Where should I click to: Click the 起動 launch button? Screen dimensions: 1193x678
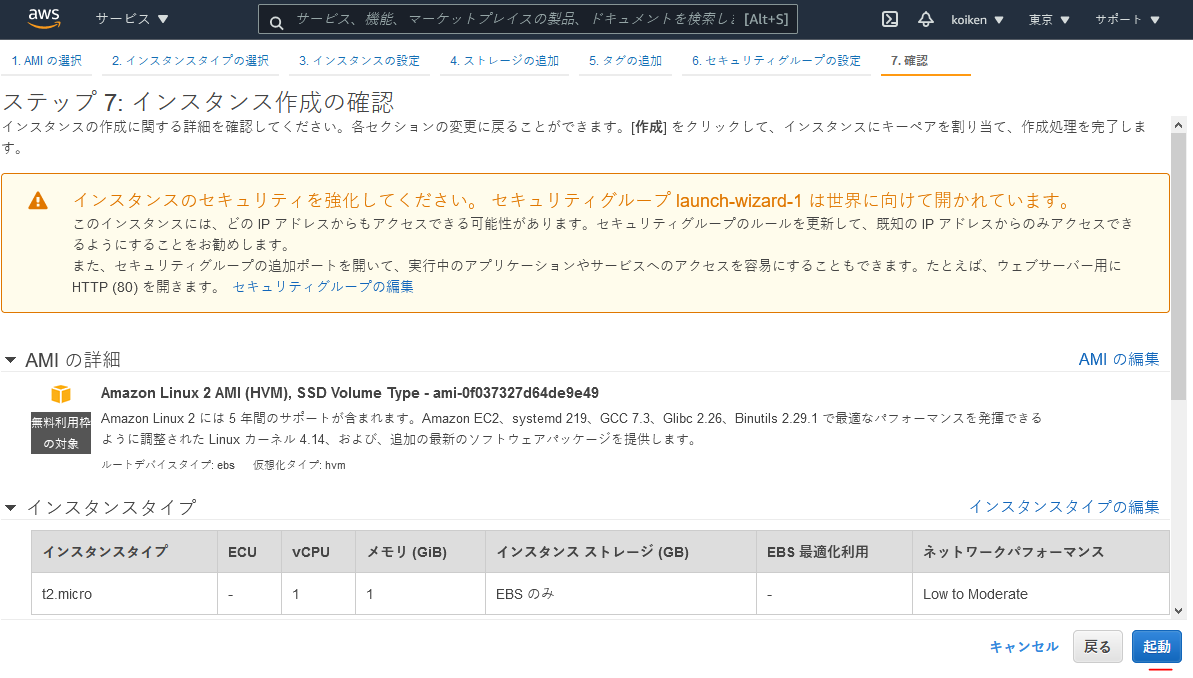1156,646
